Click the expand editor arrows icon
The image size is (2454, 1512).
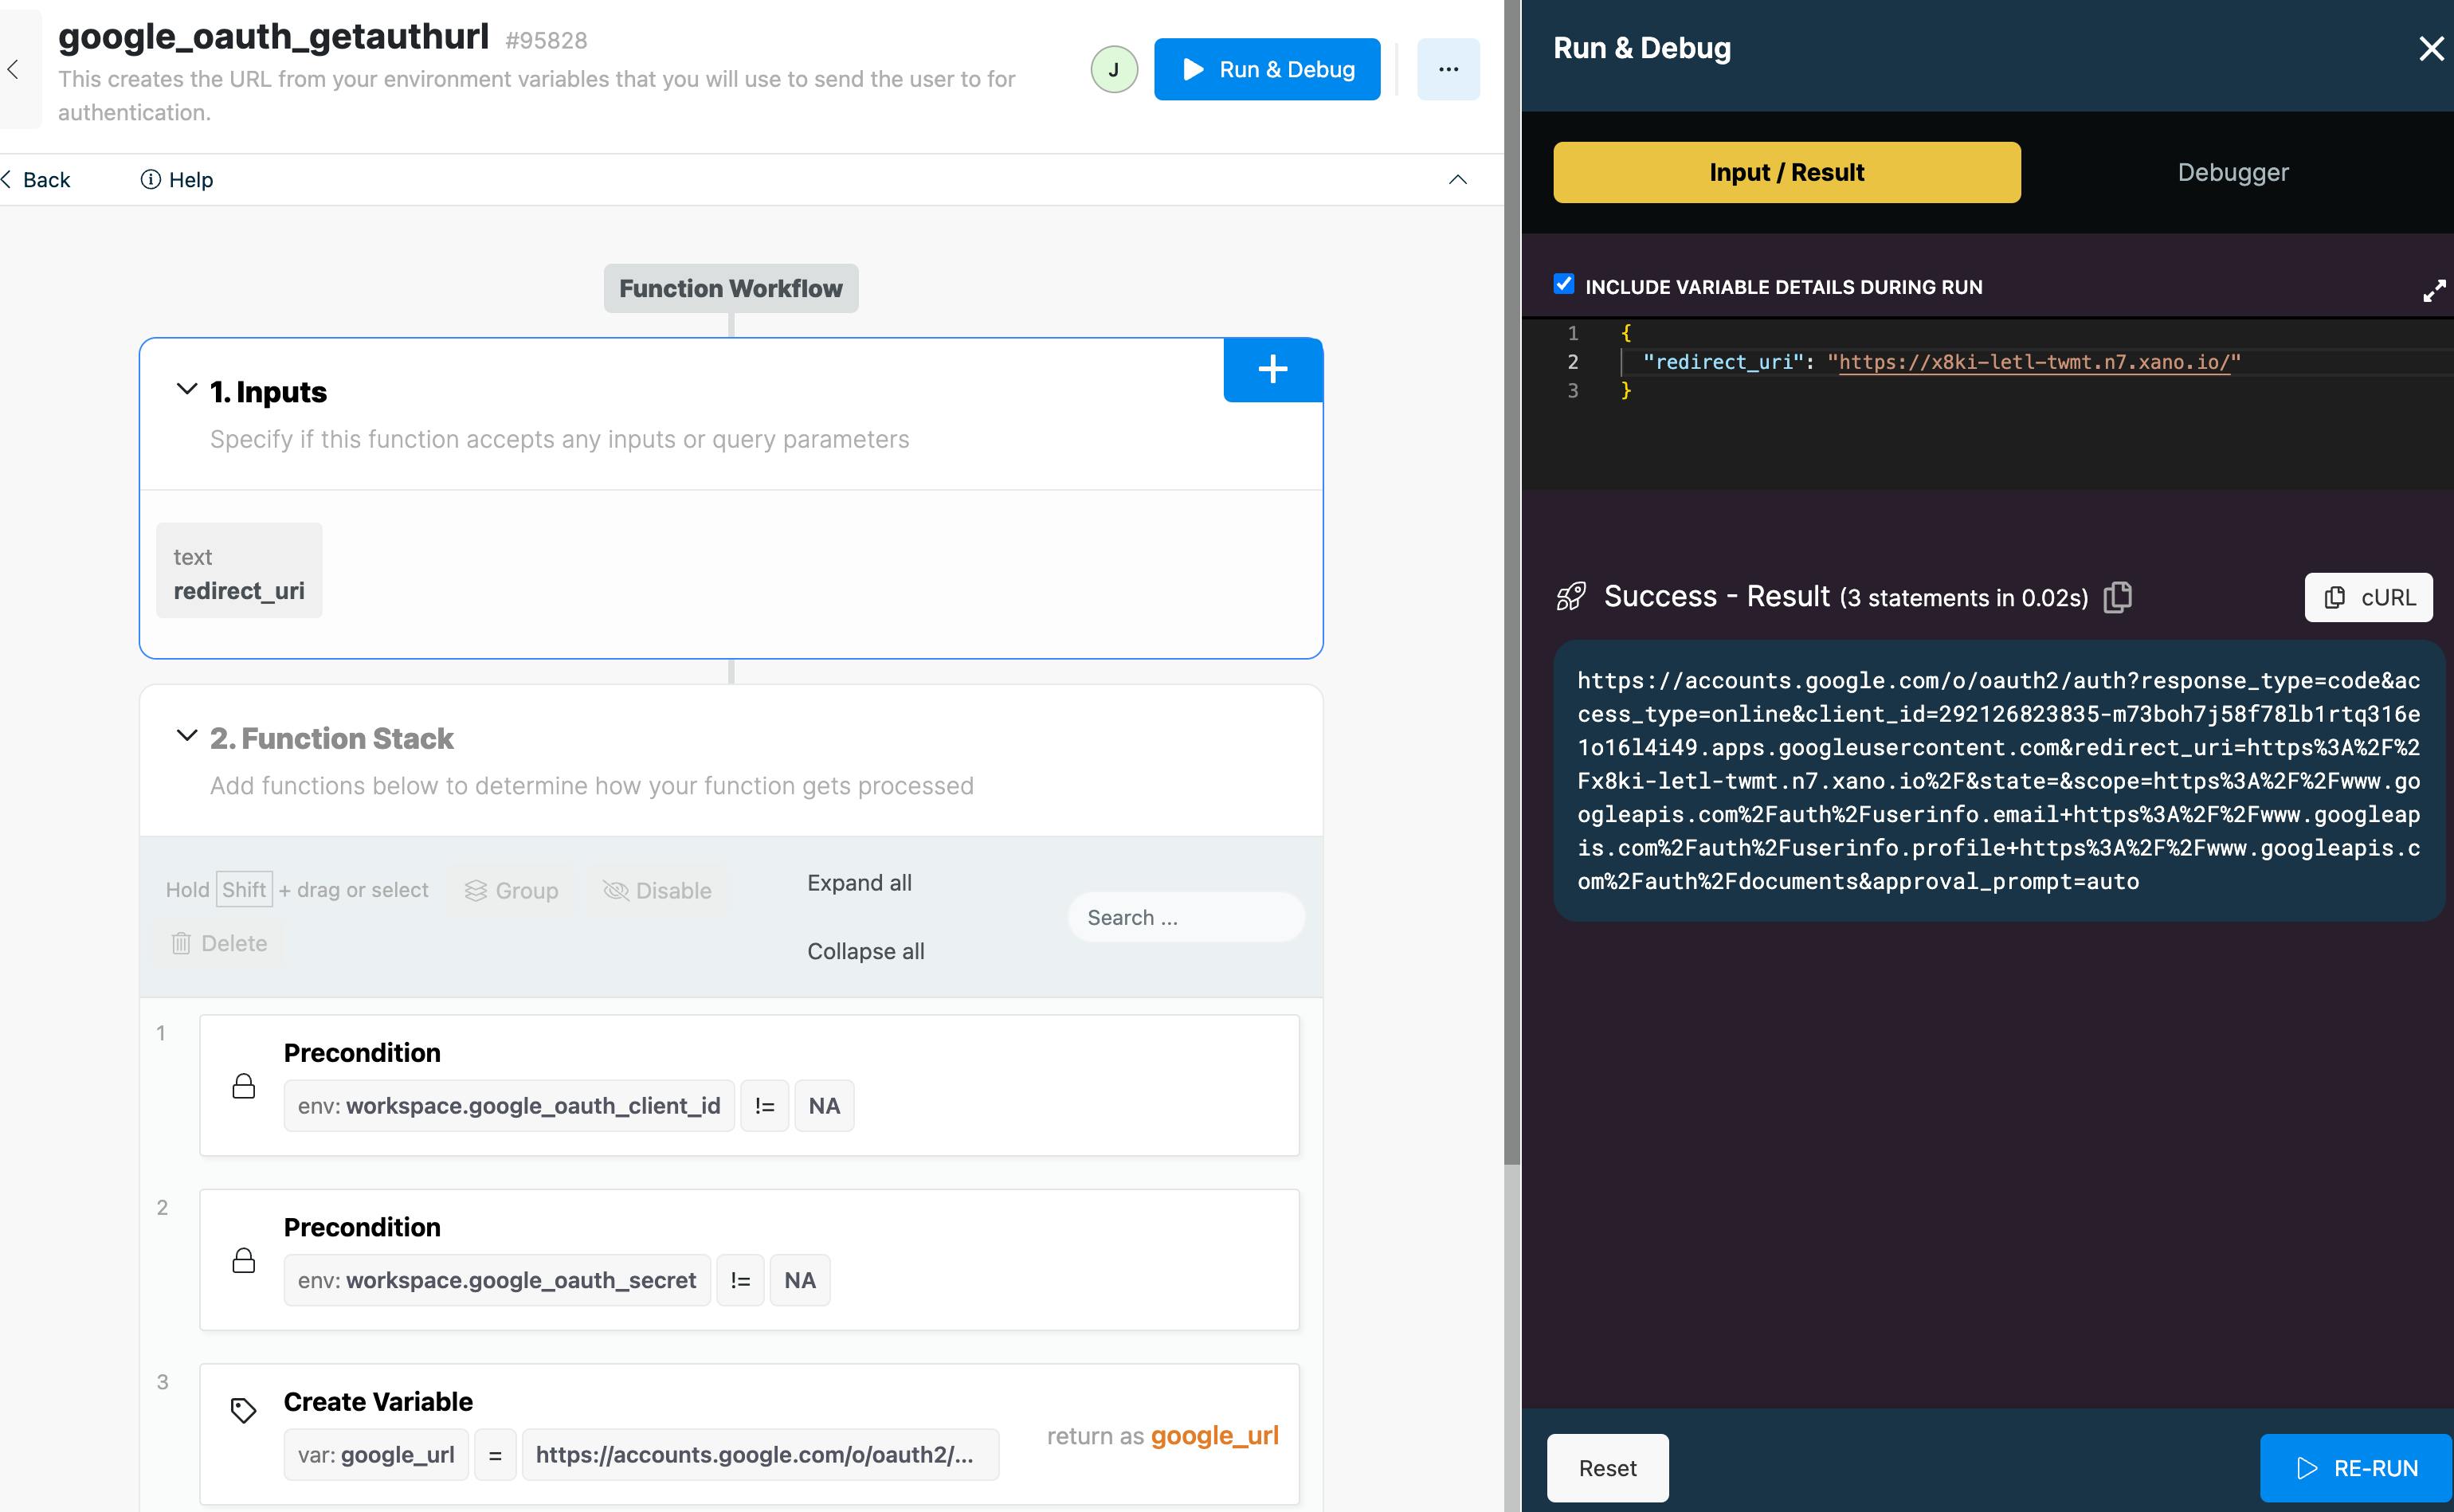[x=2434, y=291]
